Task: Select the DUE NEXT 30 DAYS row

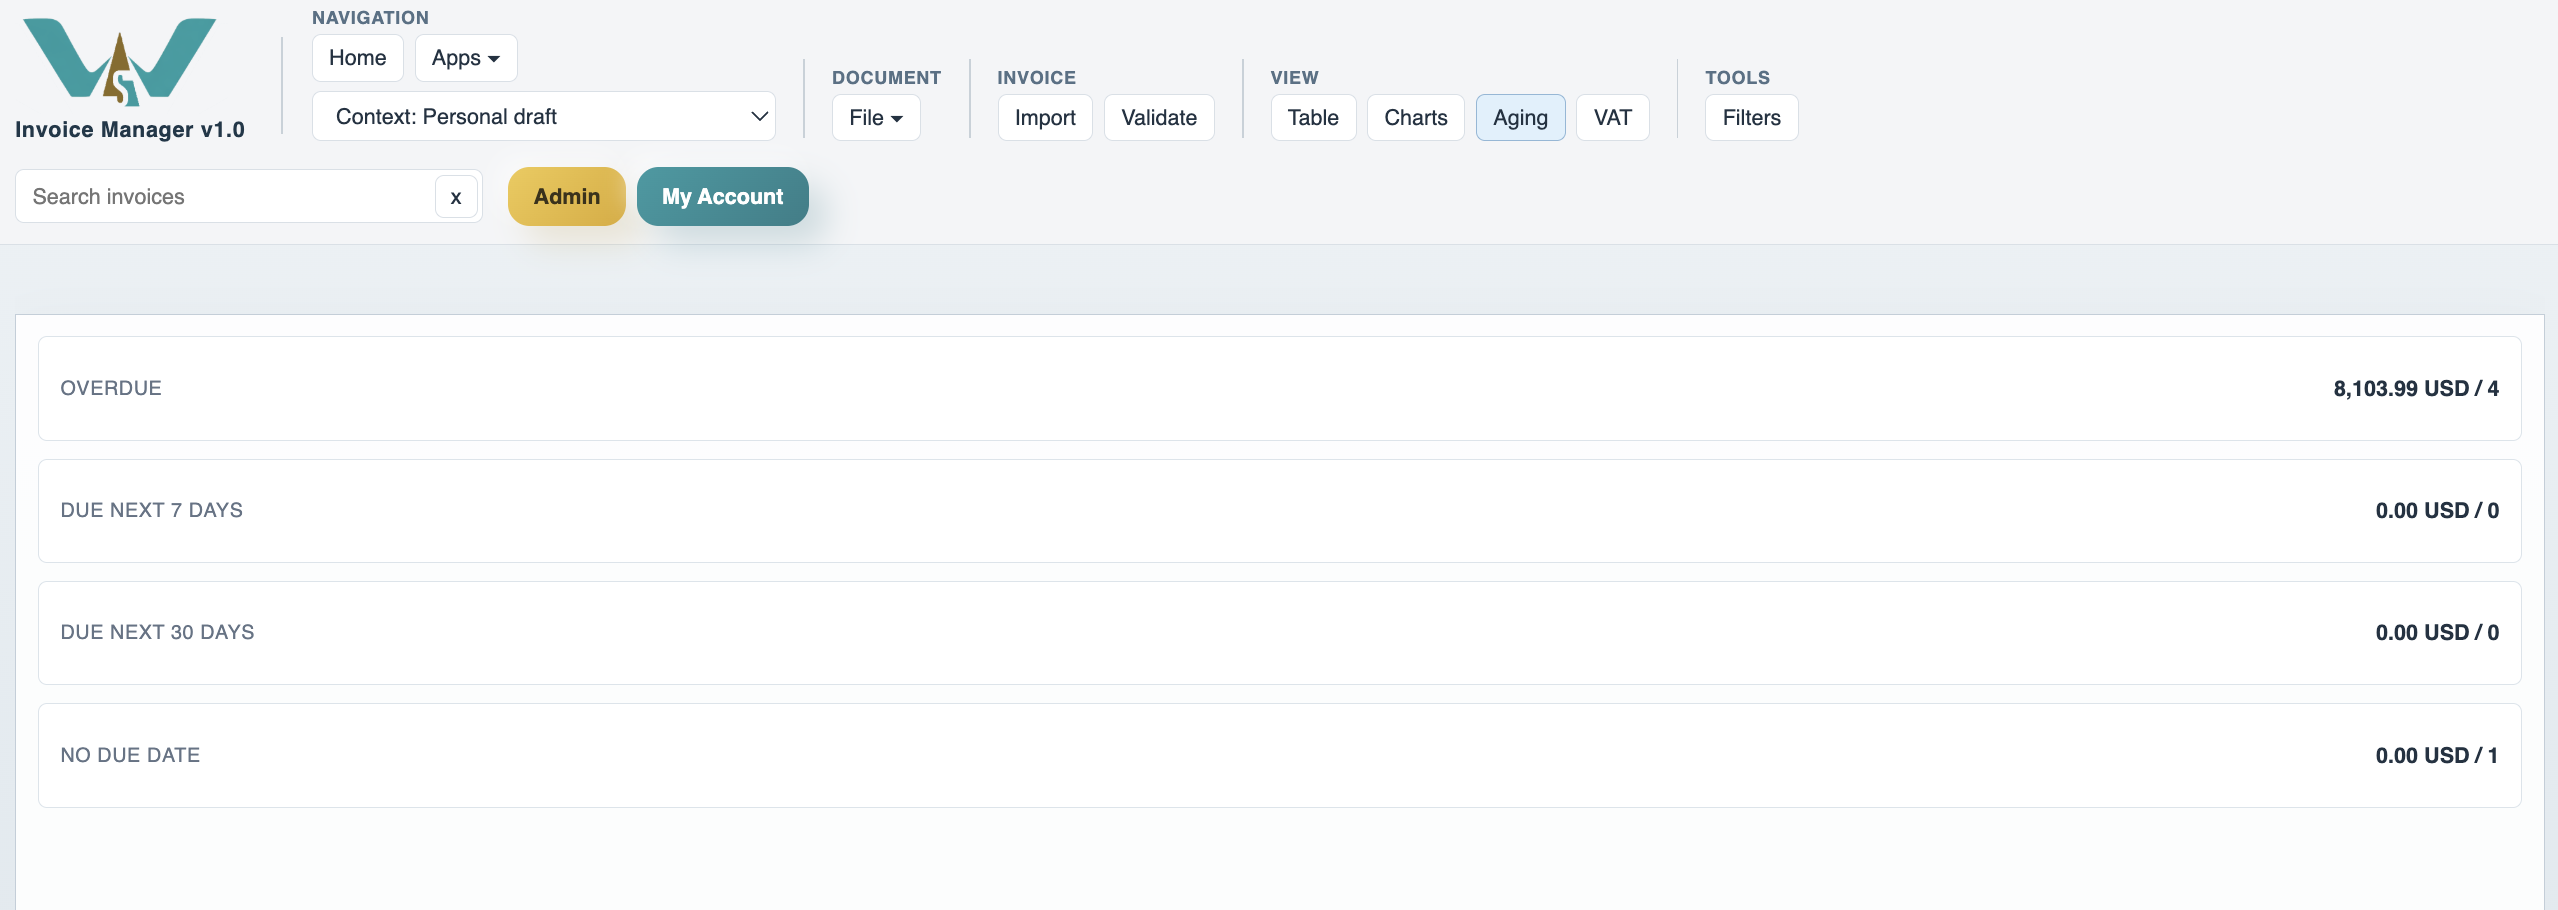Action: tap(1279, 632)
